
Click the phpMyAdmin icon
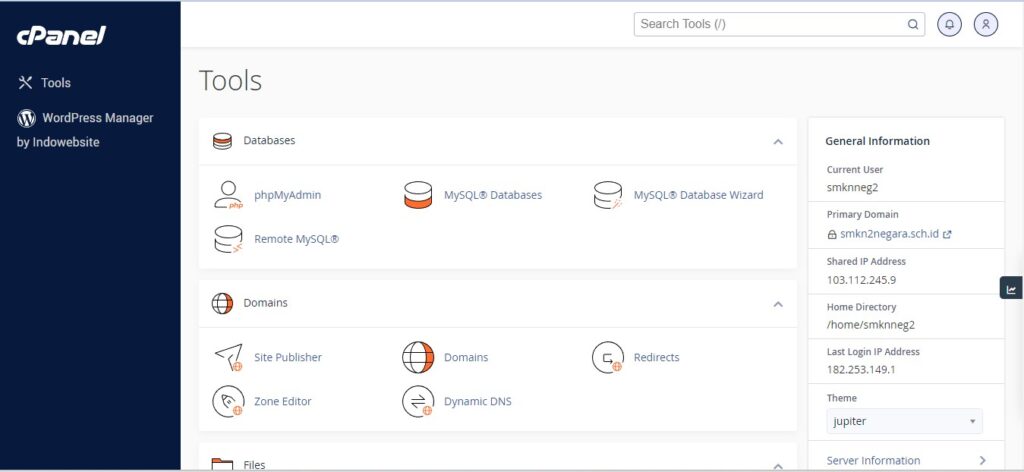228,195
